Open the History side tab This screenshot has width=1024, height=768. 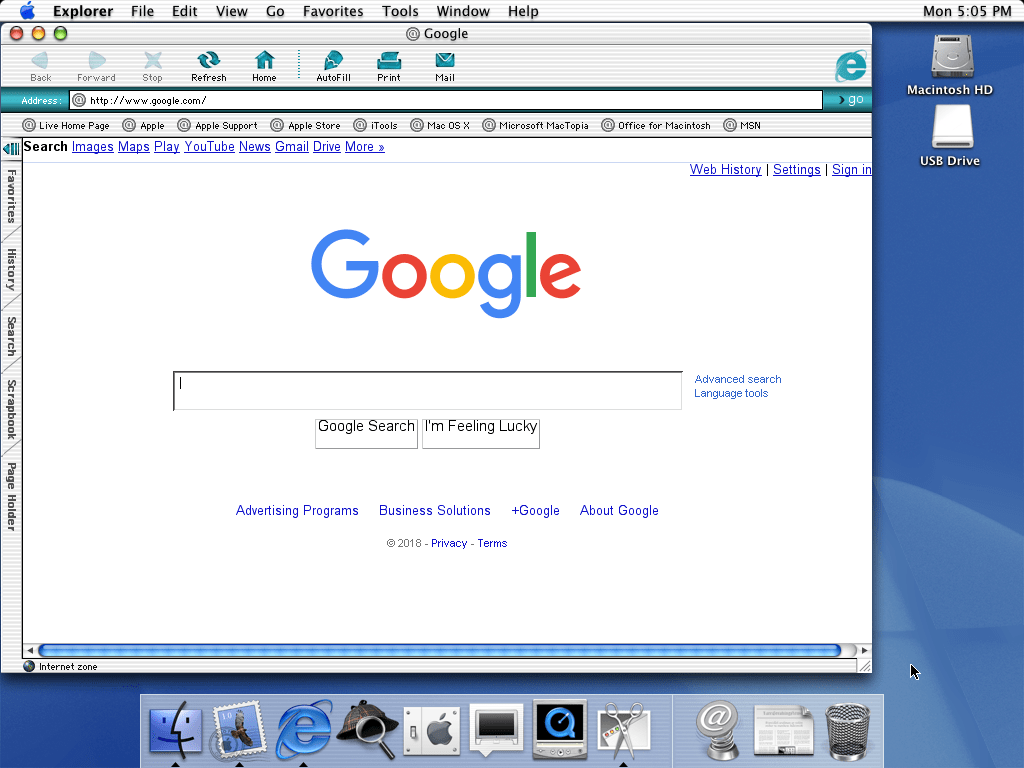click(x=11, y=269)
